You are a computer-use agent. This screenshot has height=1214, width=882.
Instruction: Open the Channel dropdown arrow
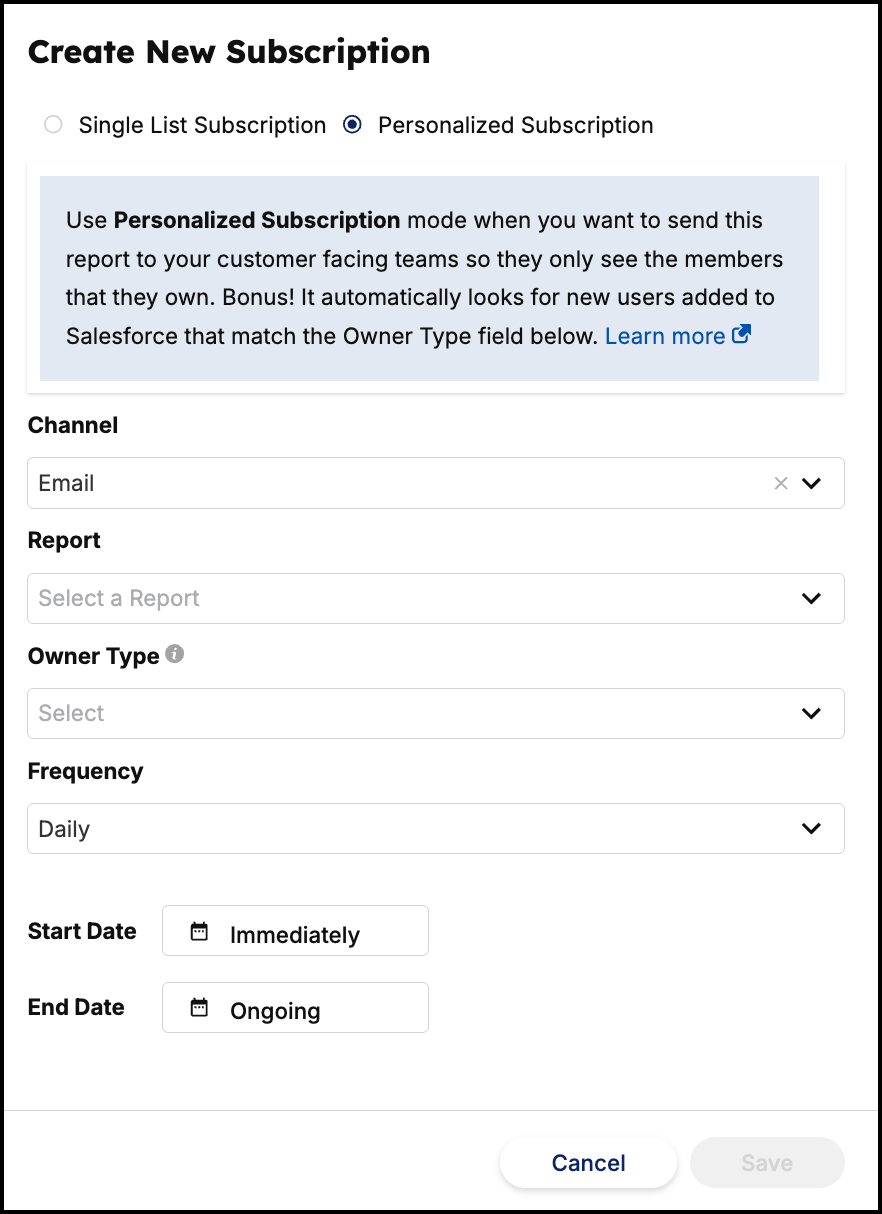(812, 483)
